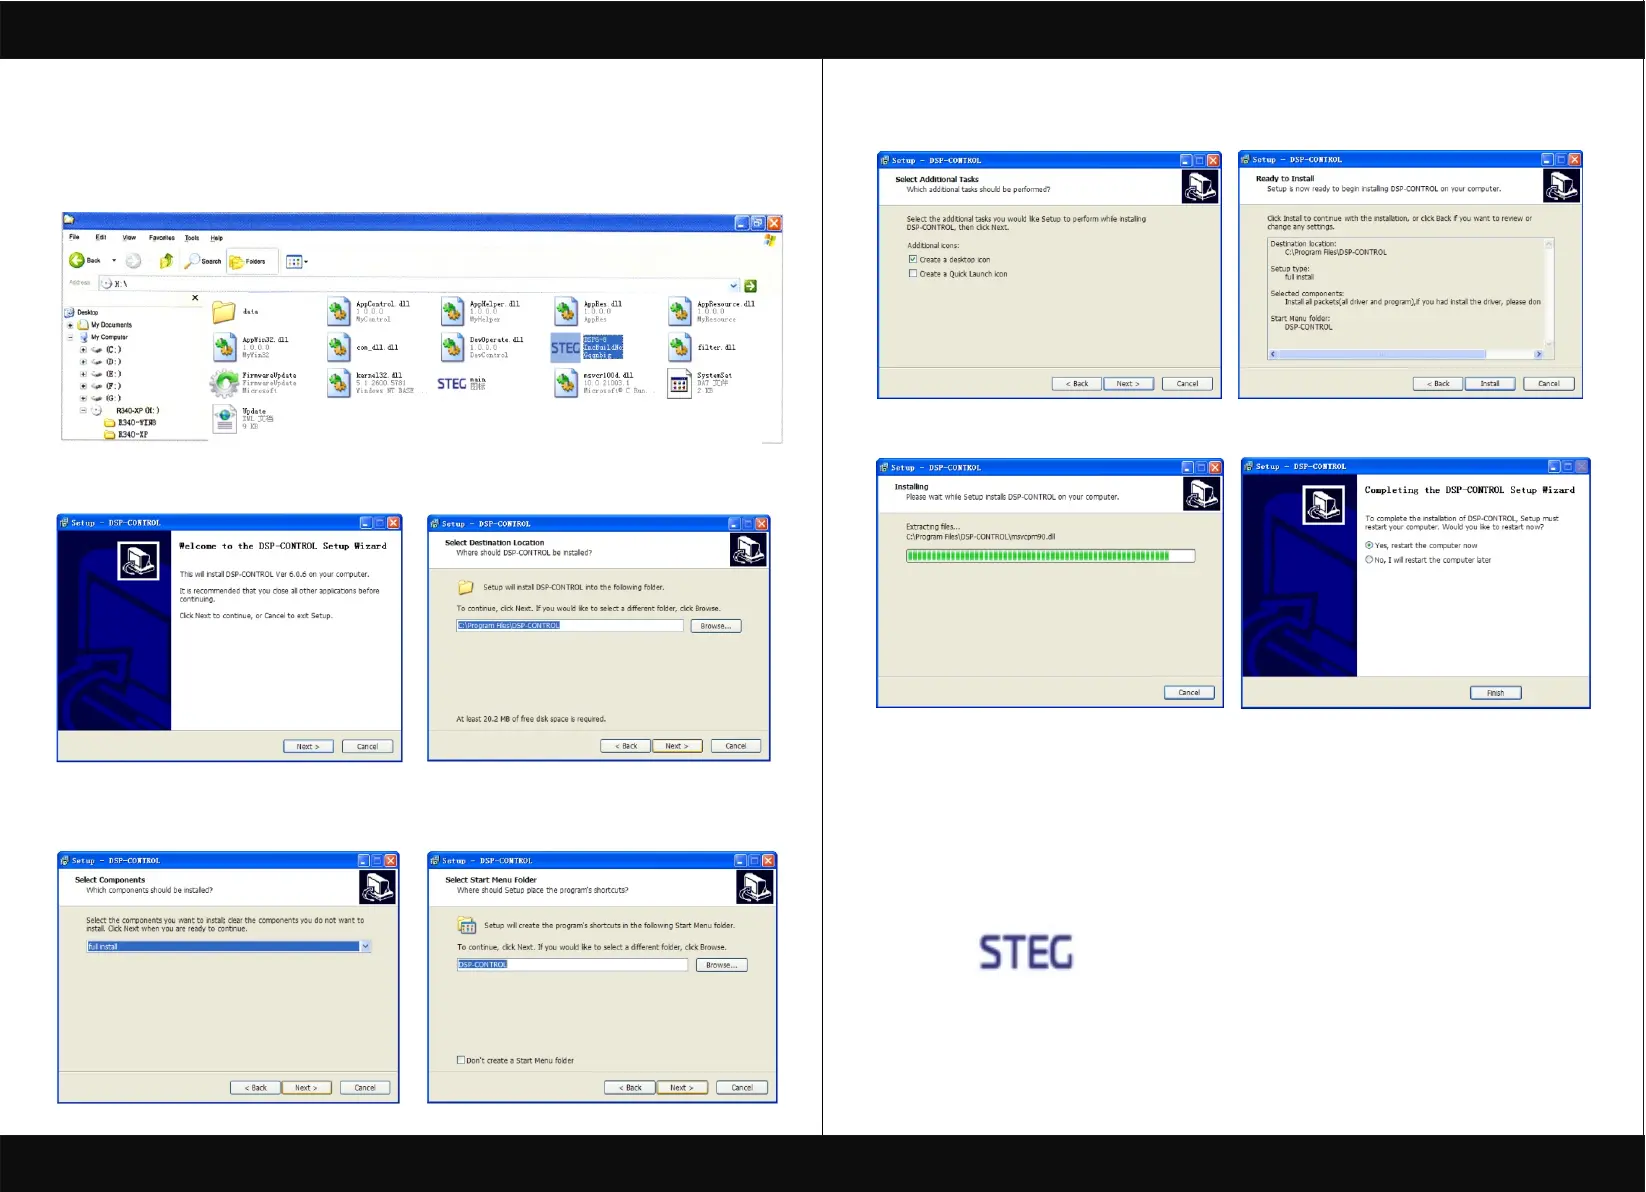
Task: Select the msvcr100d.dll file icon
Action: [567, 383]
